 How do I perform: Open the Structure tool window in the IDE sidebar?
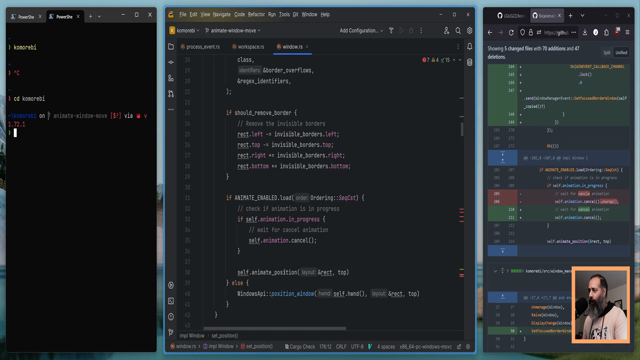[x=171, y=78]
